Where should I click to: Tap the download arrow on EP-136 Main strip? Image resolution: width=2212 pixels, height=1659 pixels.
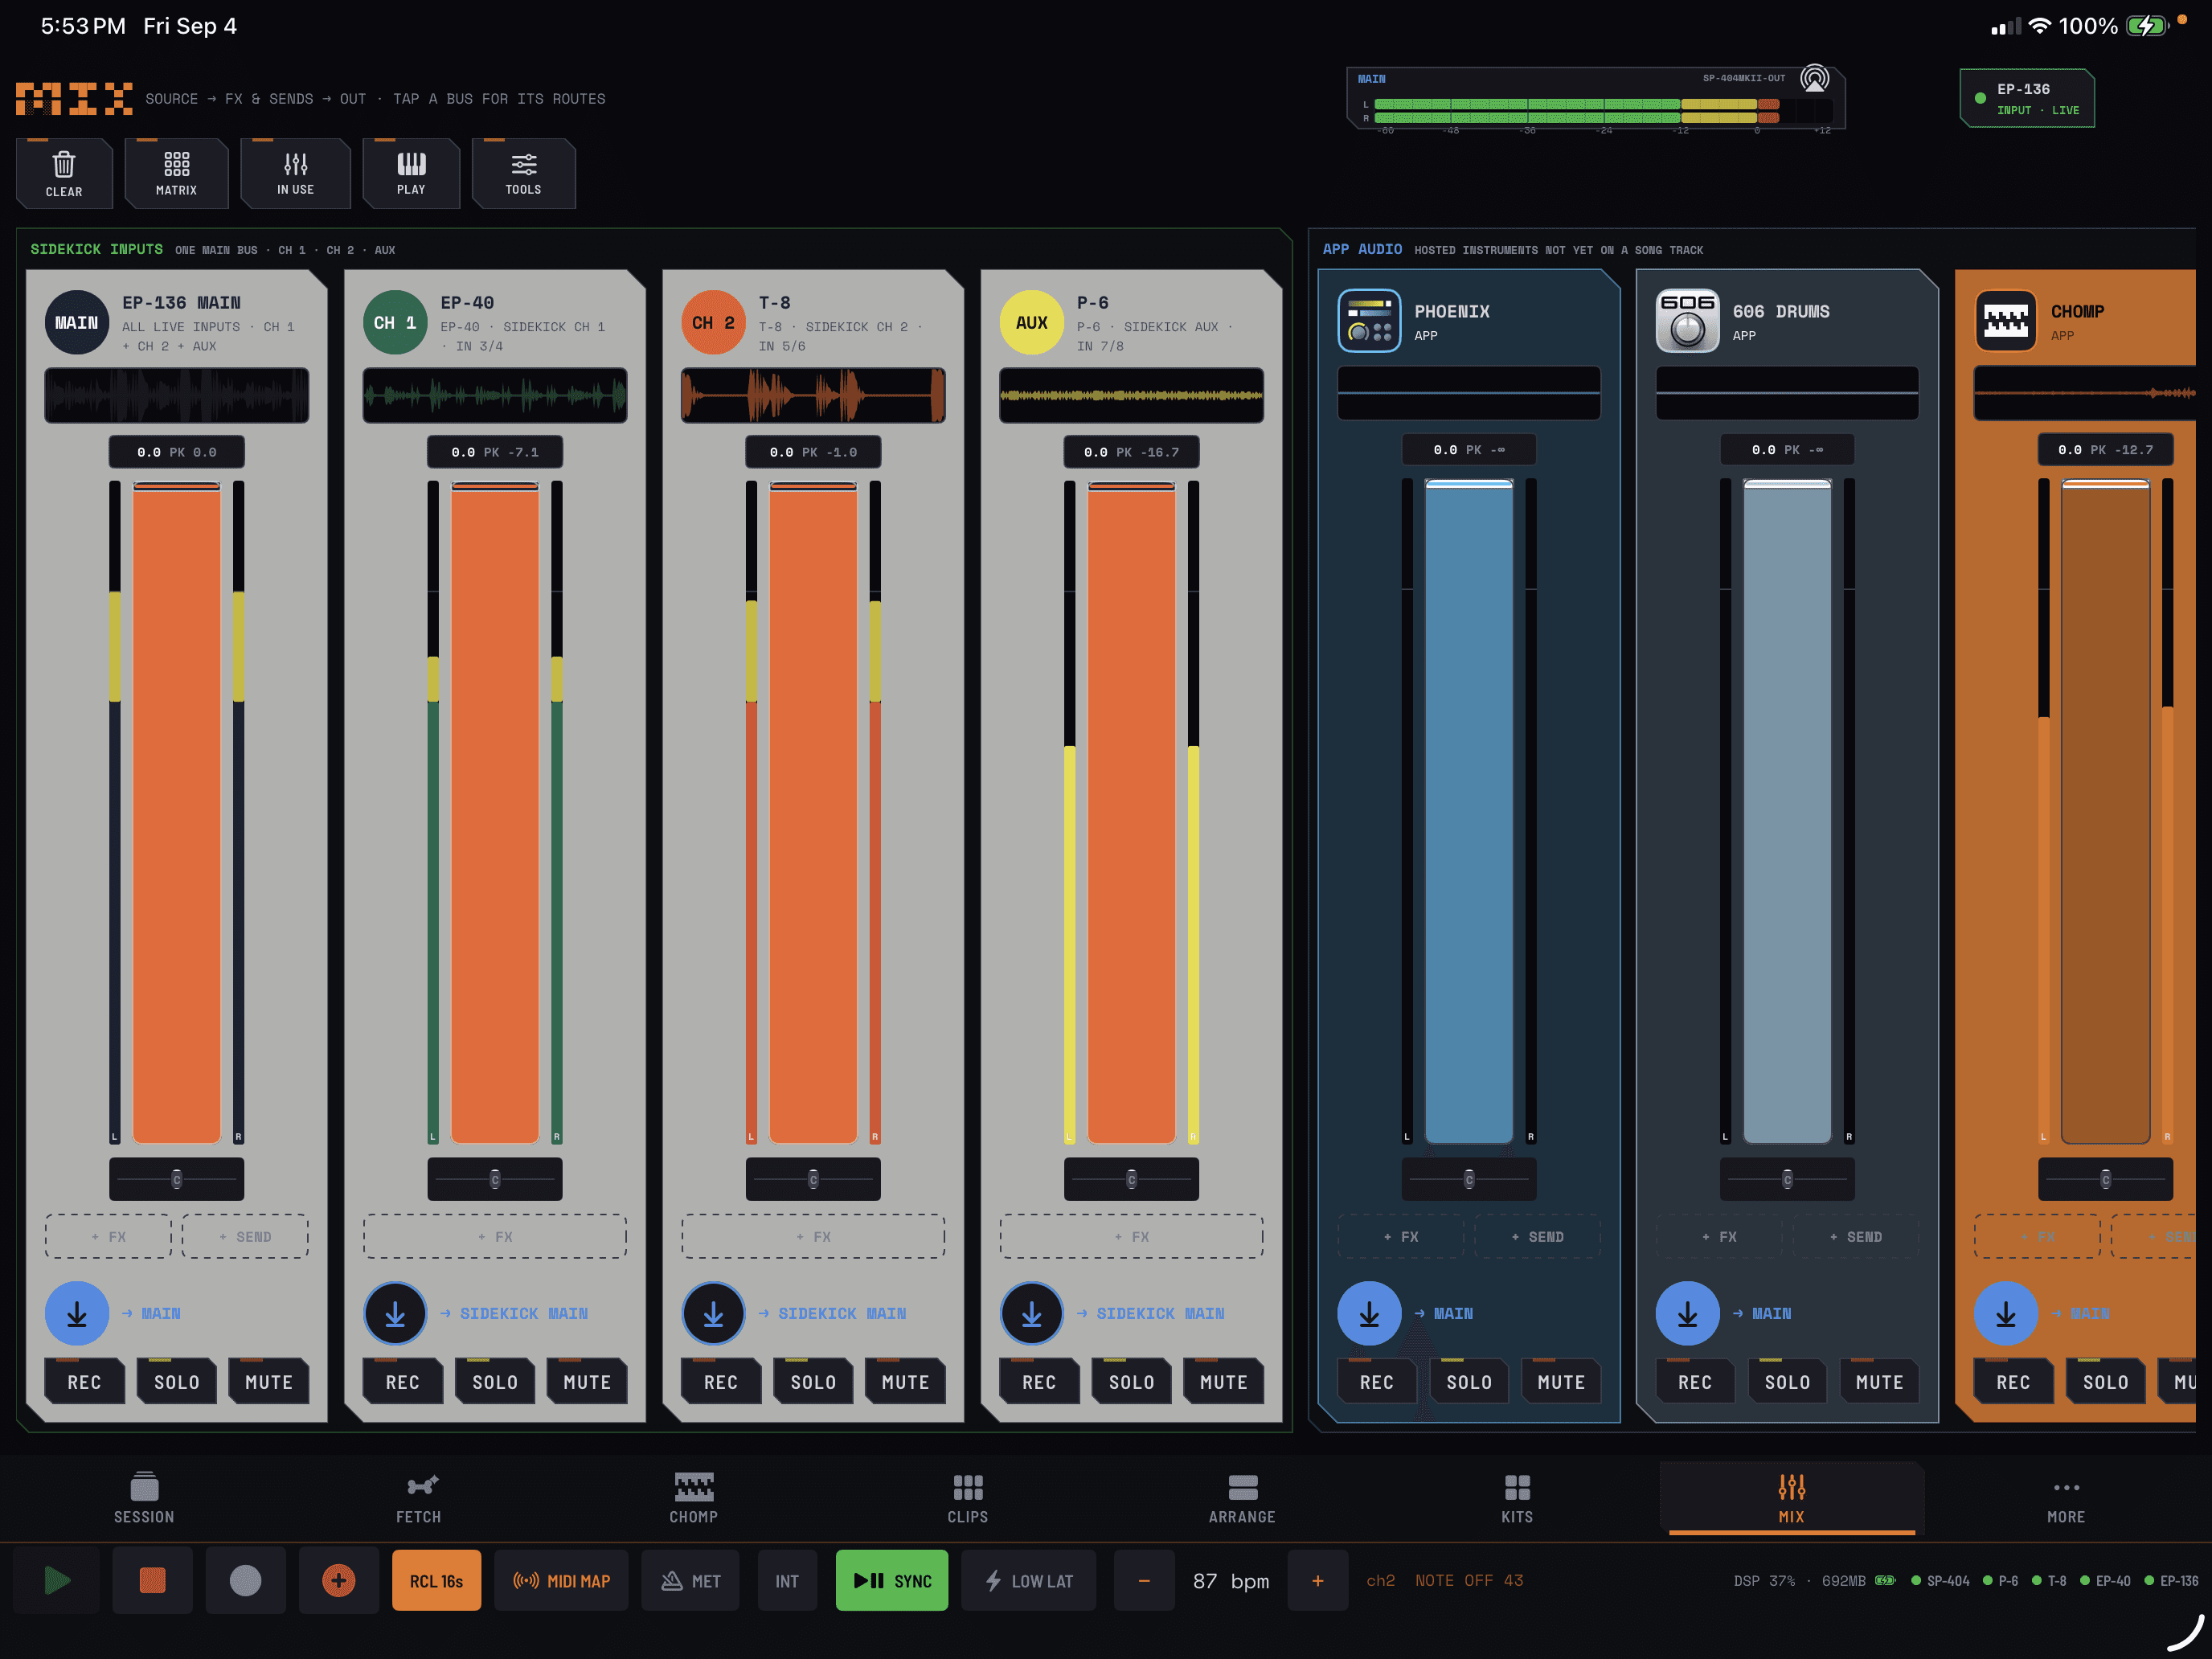point(77,1313)
